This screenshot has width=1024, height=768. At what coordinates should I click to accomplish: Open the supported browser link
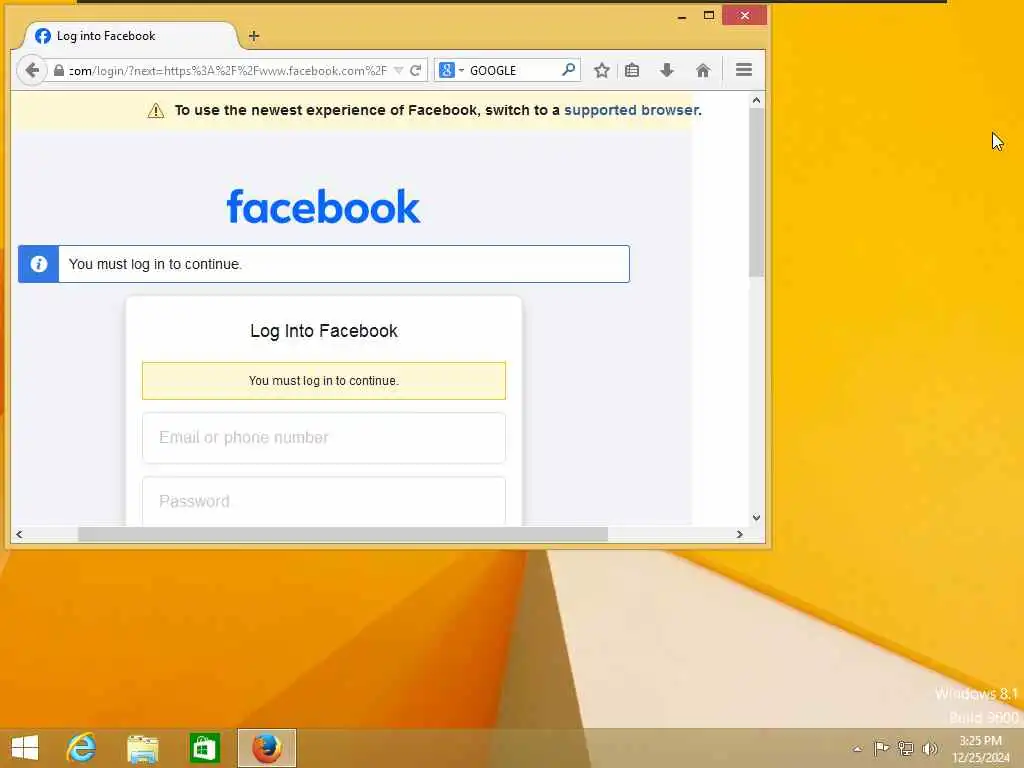[632, 110]
